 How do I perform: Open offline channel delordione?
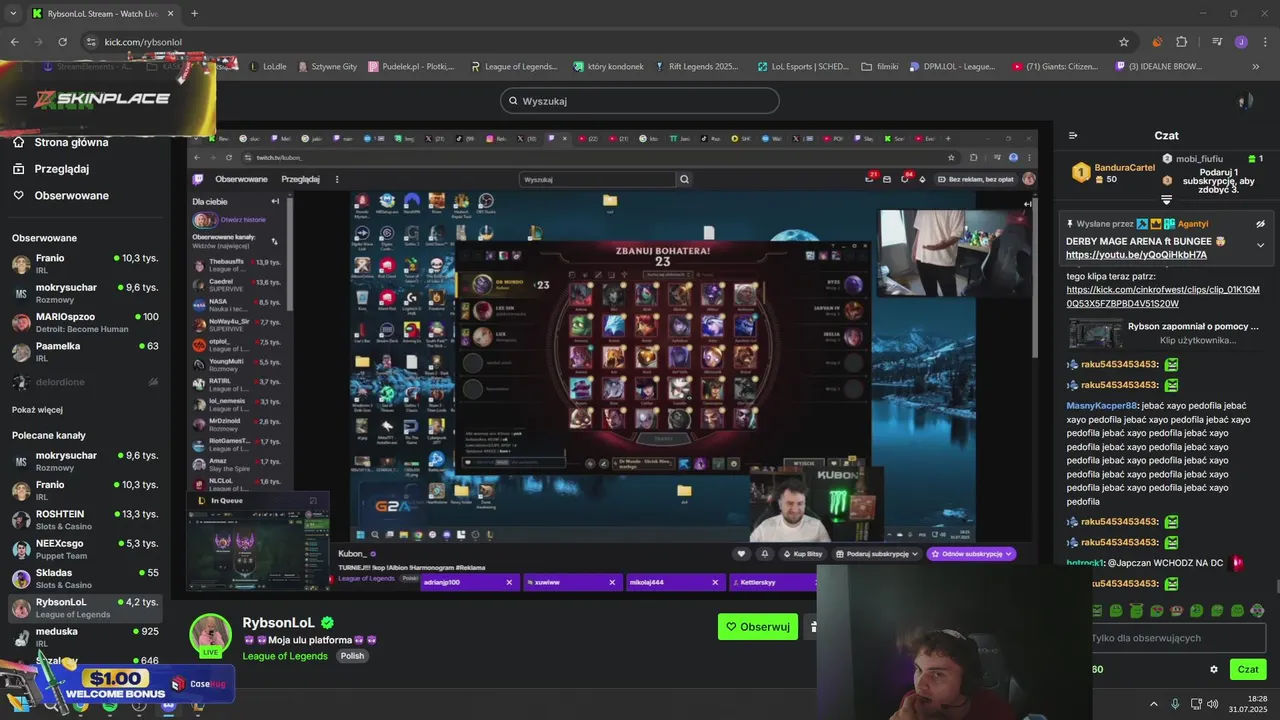[85, 382]
